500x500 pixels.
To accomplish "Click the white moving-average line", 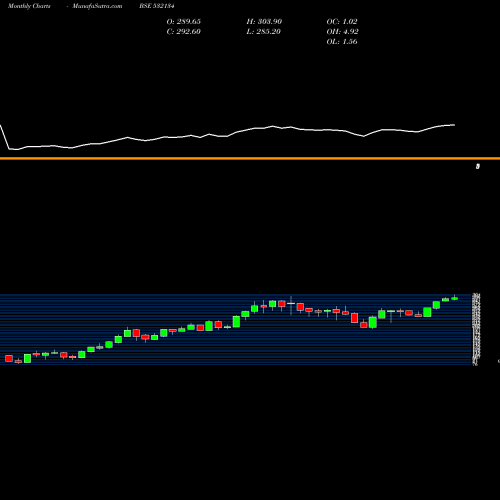I will point(228,136).
